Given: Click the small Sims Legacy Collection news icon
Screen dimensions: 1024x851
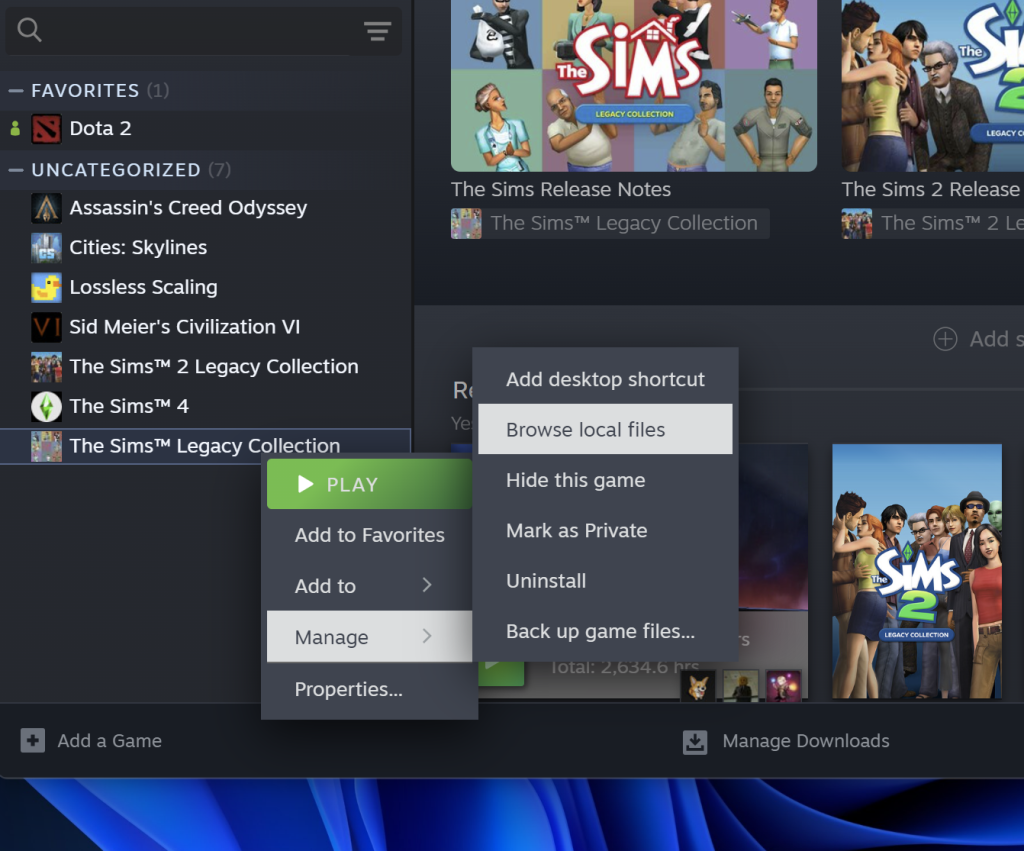Looking at the screenshot, I should click(x=466, y=223).
